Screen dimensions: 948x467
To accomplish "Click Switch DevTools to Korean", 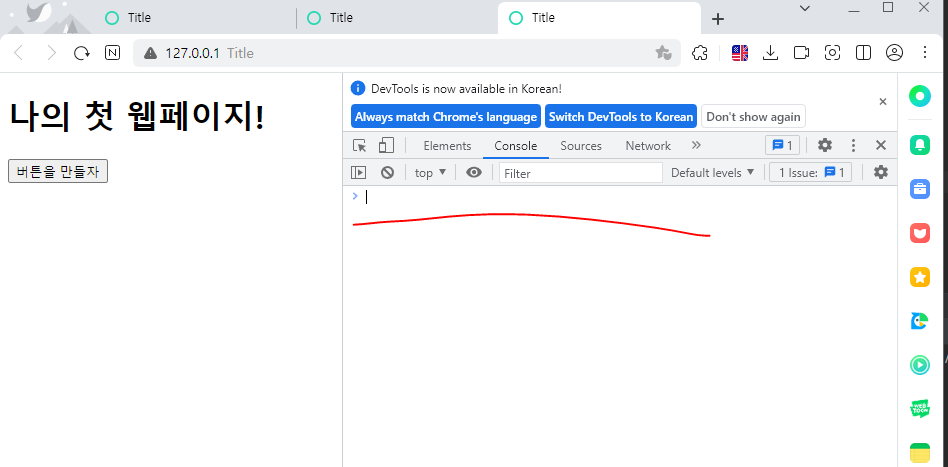I will point(621,117).
